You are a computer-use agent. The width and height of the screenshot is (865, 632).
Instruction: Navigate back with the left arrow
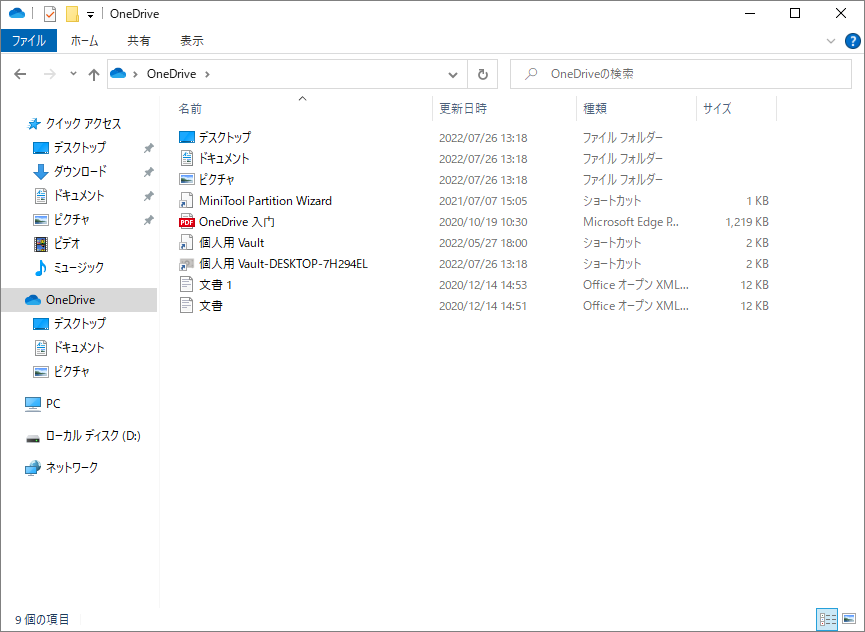(x=20, y=74)
